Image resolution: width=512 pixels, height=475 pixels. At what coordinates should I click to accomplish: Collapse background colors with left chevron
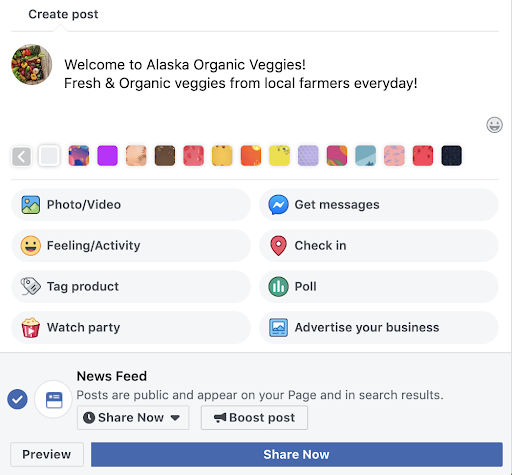point(22,156)
